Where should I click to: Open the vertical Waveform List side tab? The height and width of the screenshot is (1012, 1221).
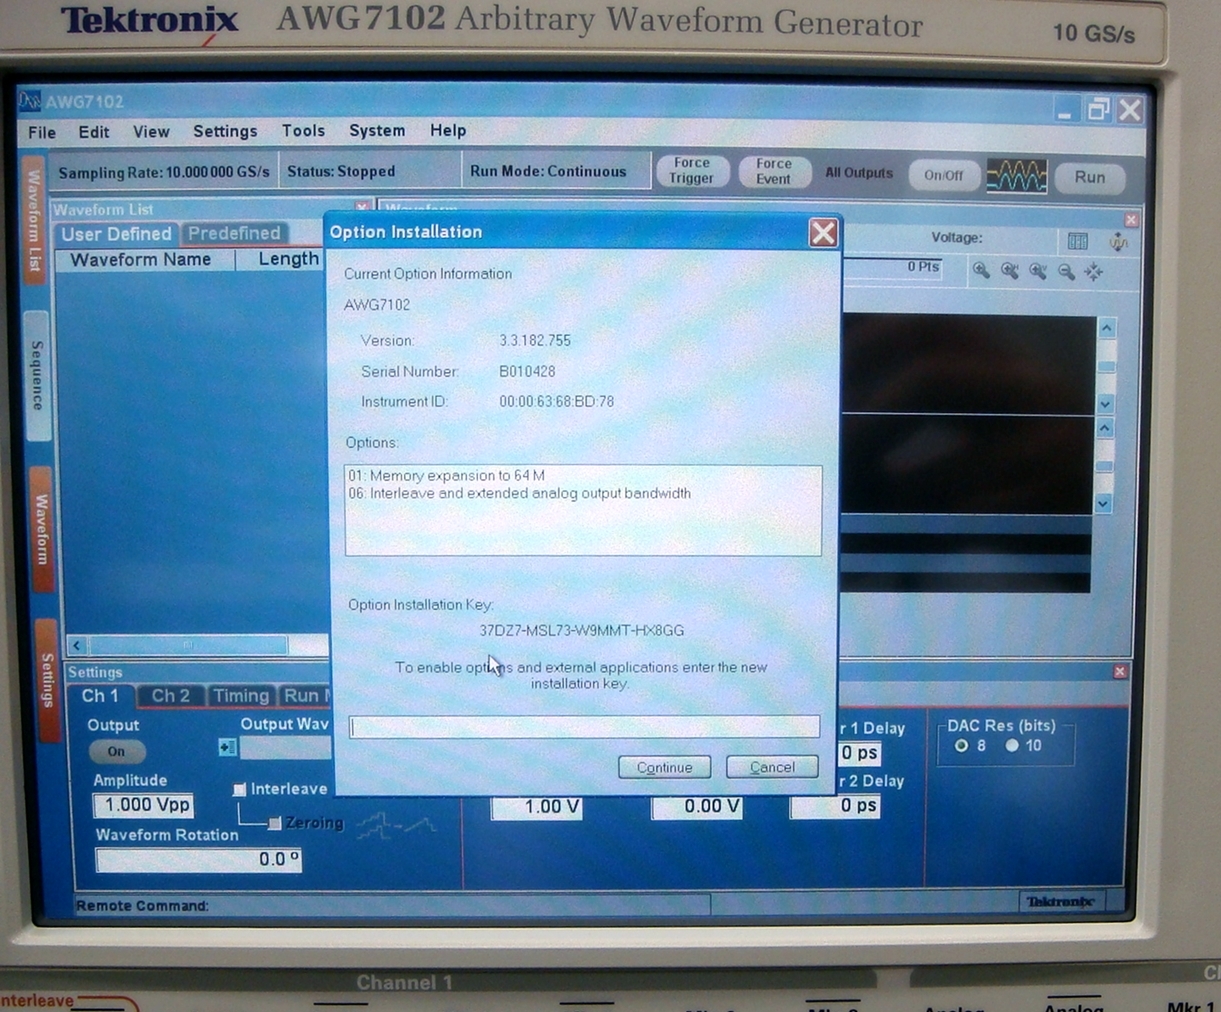pos(33,220)
